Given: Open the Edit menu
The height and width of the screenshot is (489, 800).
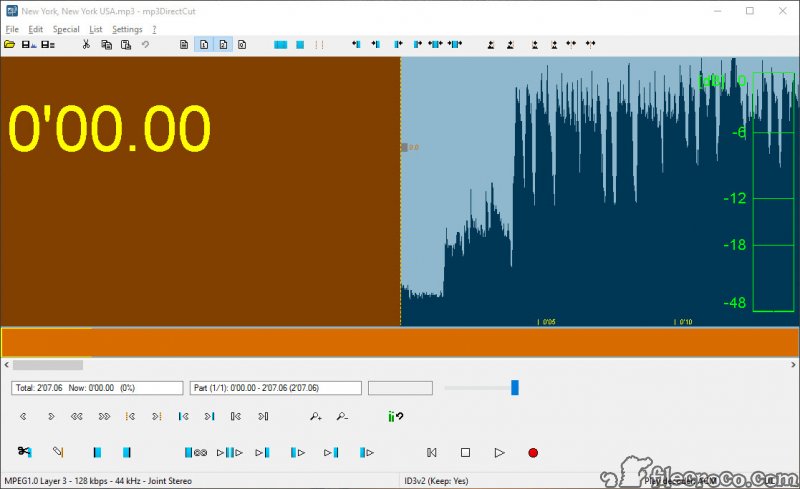Looking at the screenshot, I should coord(35,29).
